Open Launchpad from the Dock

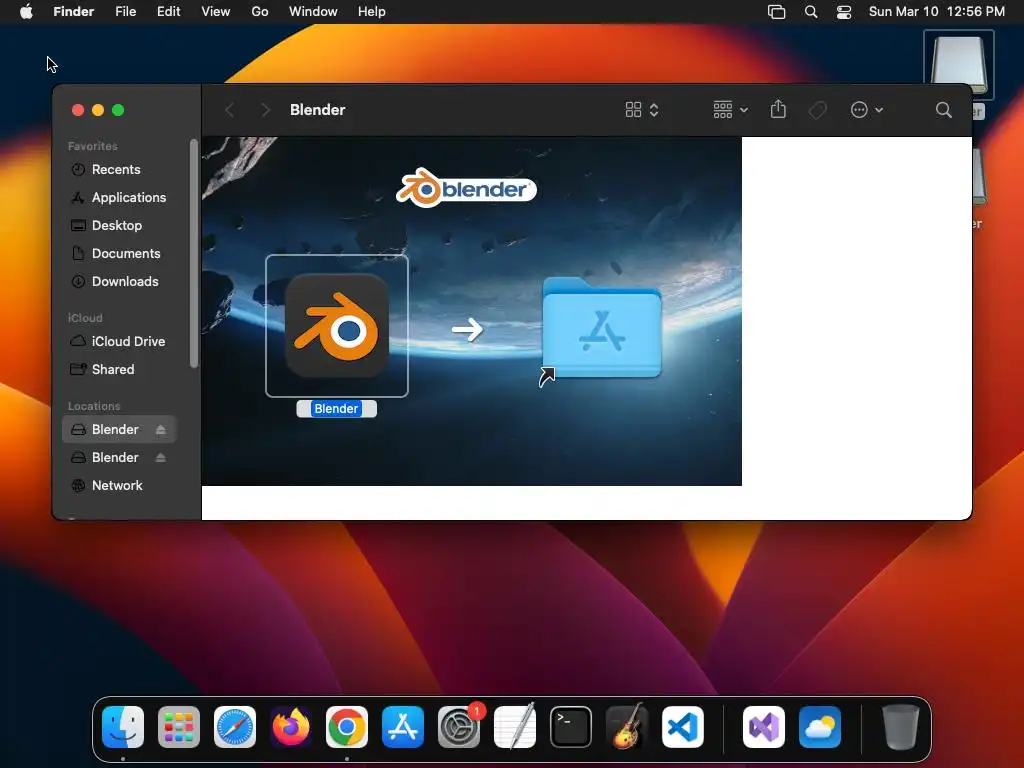(x=179, y=727)
